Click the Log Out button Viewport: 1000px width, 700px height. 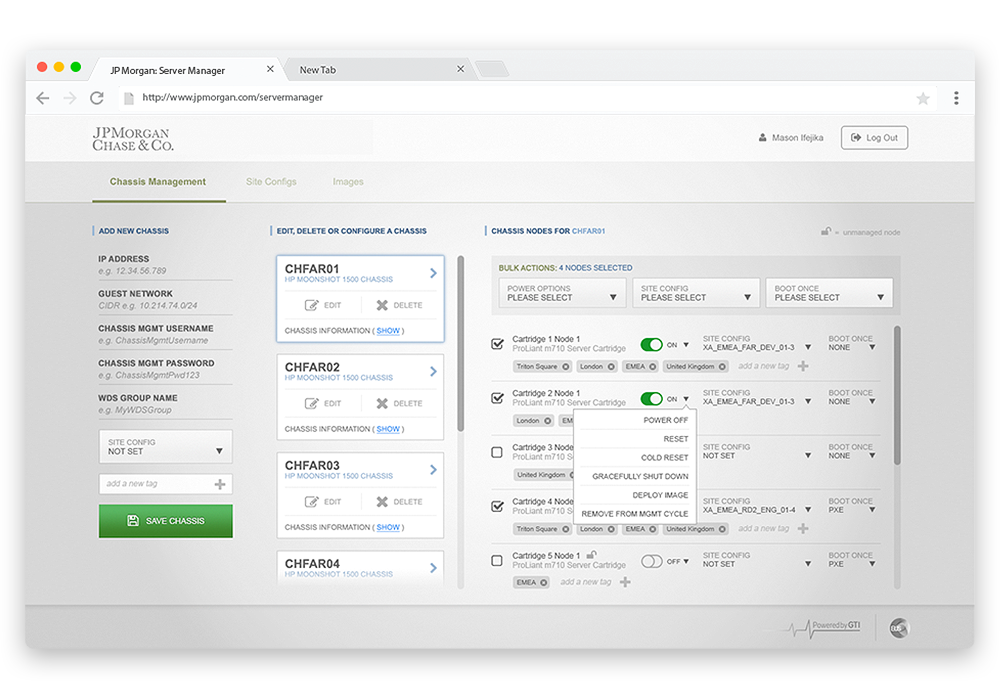pos(874,138)
